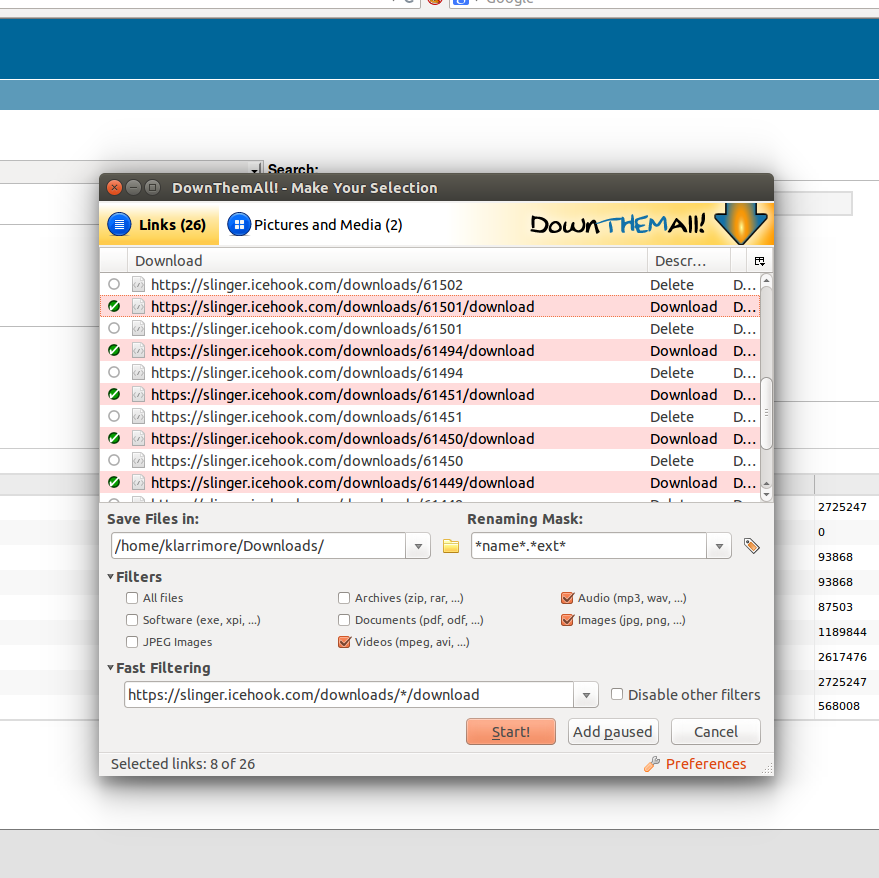
Task: Click the Fast Filtering text field
Action: pos(349,695)
